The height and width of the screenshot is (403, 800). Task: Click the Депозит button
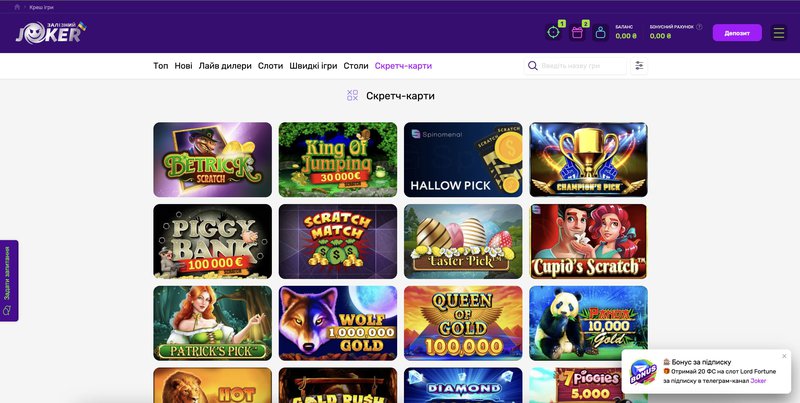pyautogui.click(x=737, y=33)
